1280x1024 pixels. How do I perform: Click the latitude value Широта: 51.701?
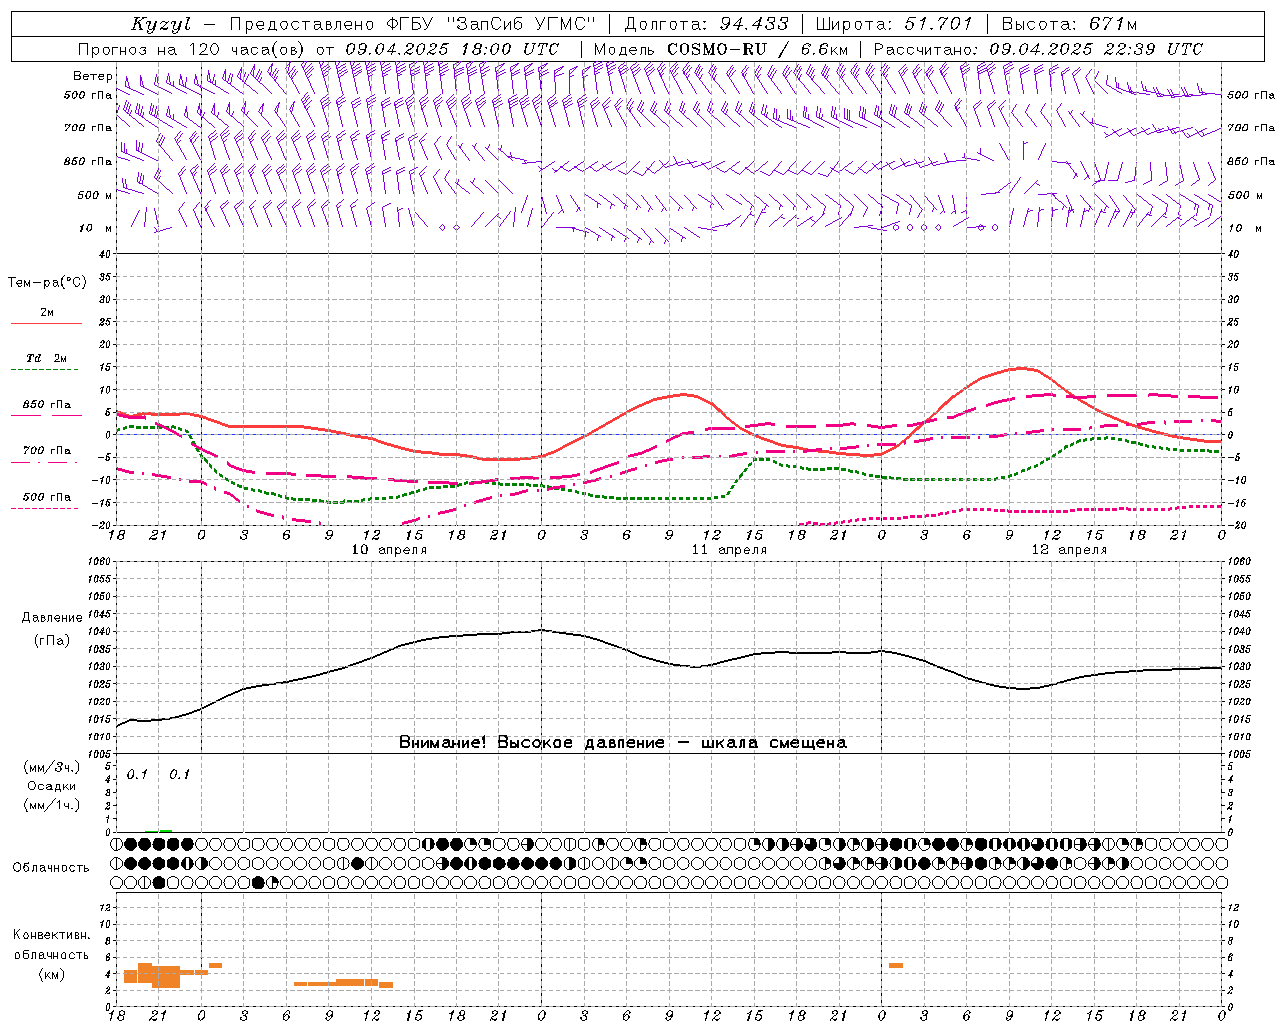point(894,24)
